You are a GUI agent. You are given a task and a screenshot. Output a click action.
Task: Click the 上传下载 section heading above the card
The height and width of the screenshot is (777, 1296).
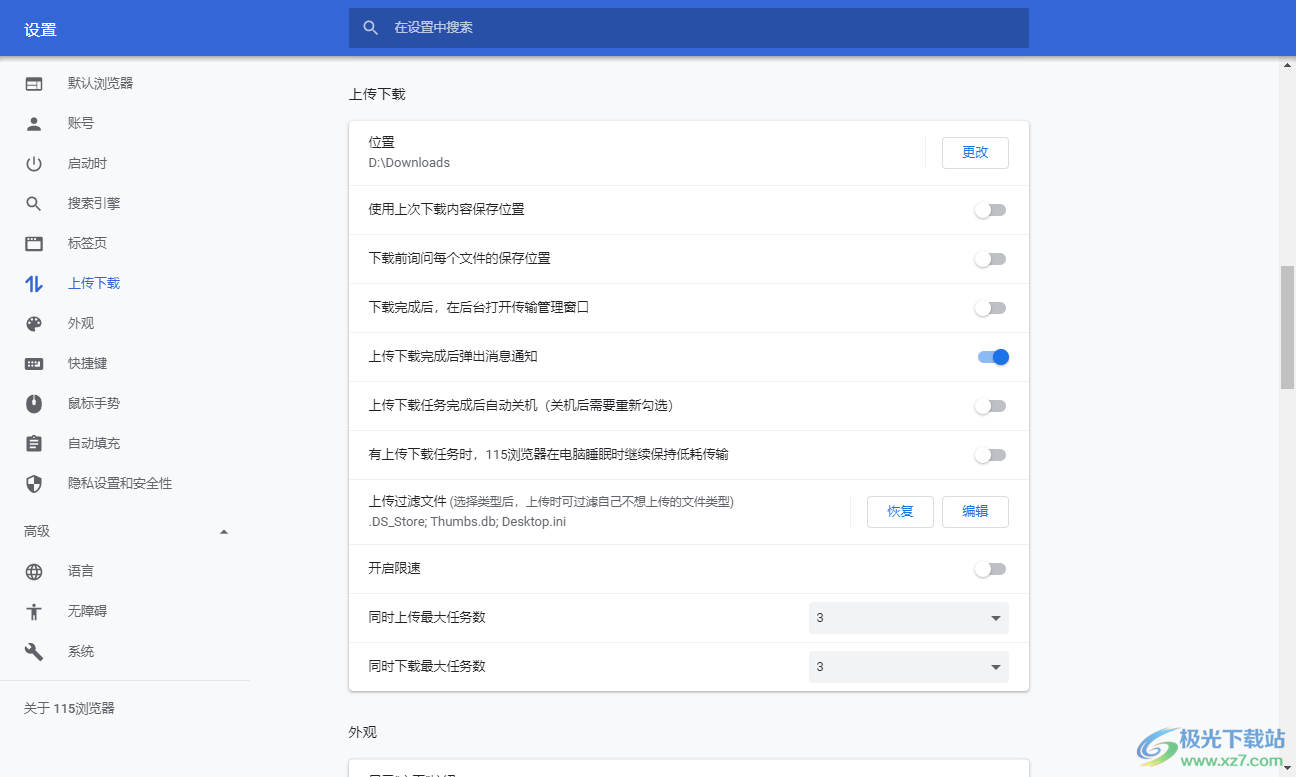click(377, 94)
